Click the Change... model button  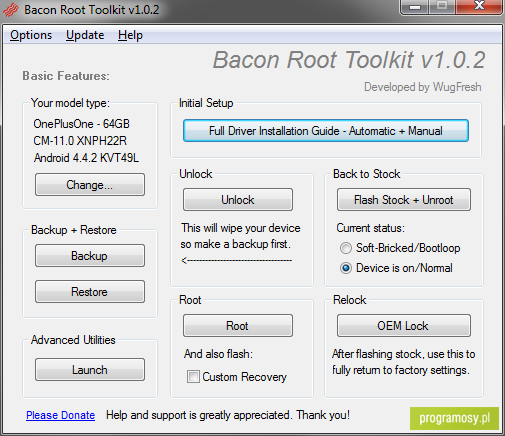coord(90,184)
